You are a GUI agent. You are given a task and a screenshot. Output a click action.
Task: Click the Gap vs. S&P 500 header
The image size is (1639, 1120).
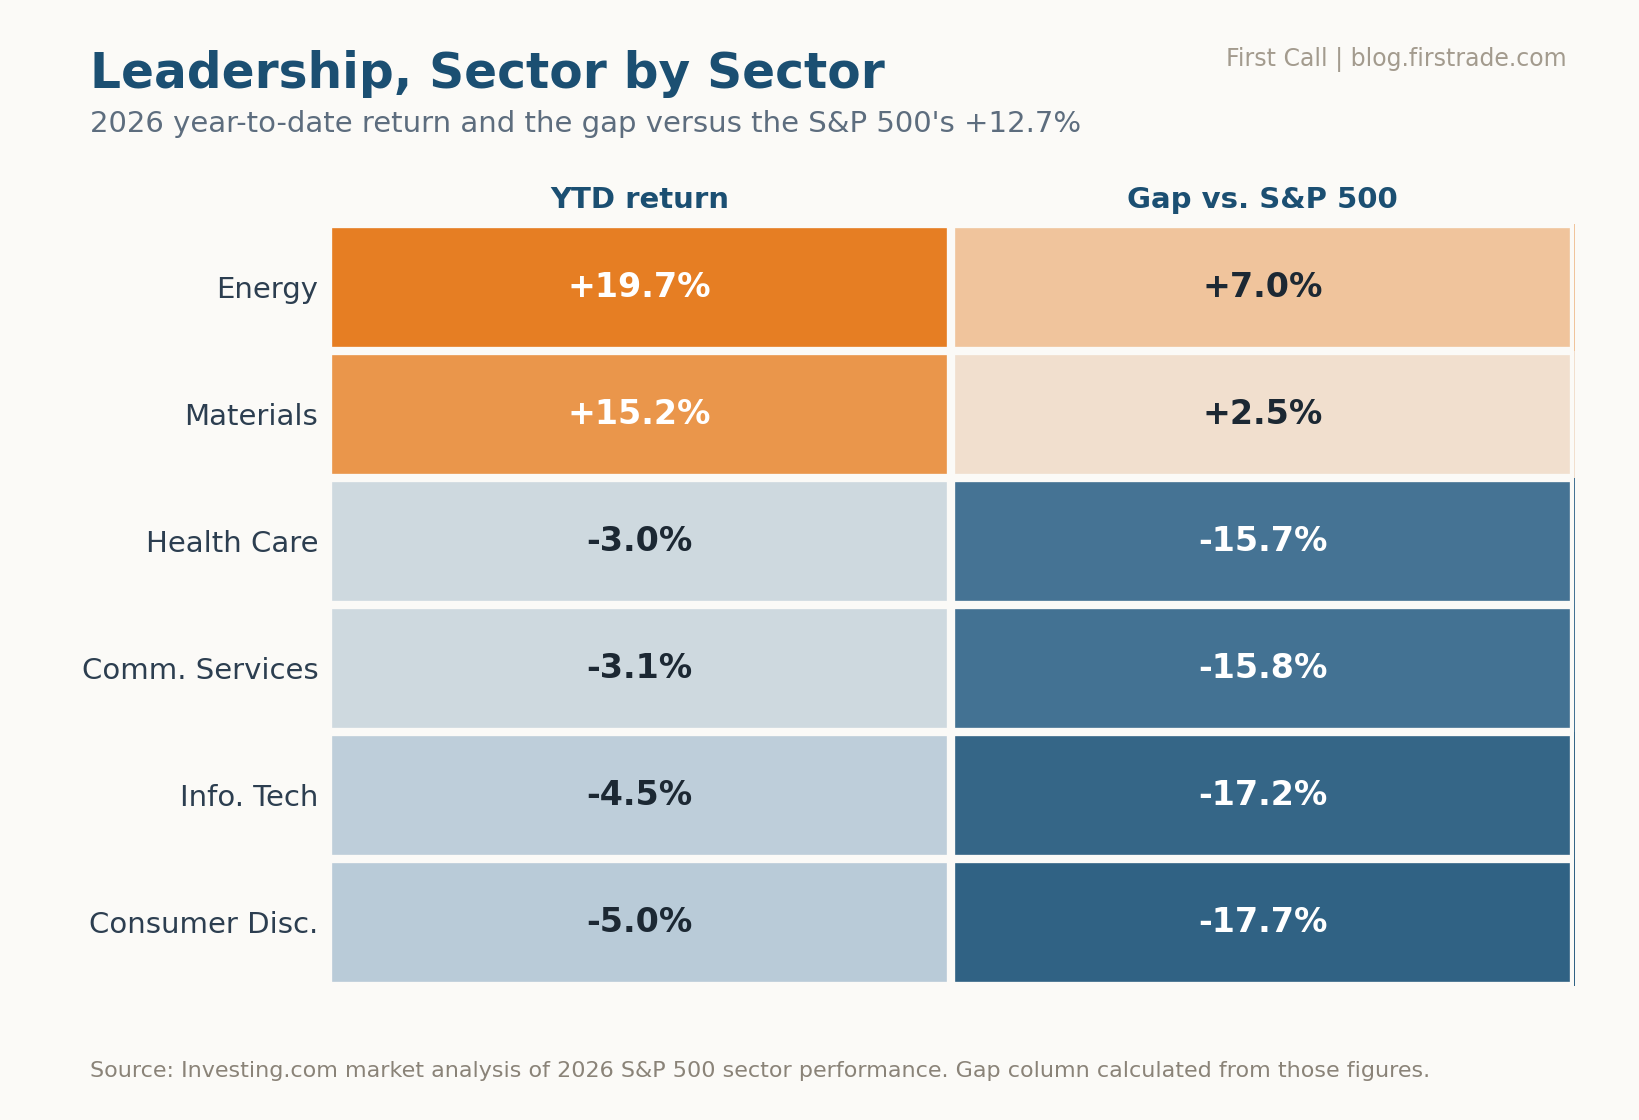click(1262, 199)
